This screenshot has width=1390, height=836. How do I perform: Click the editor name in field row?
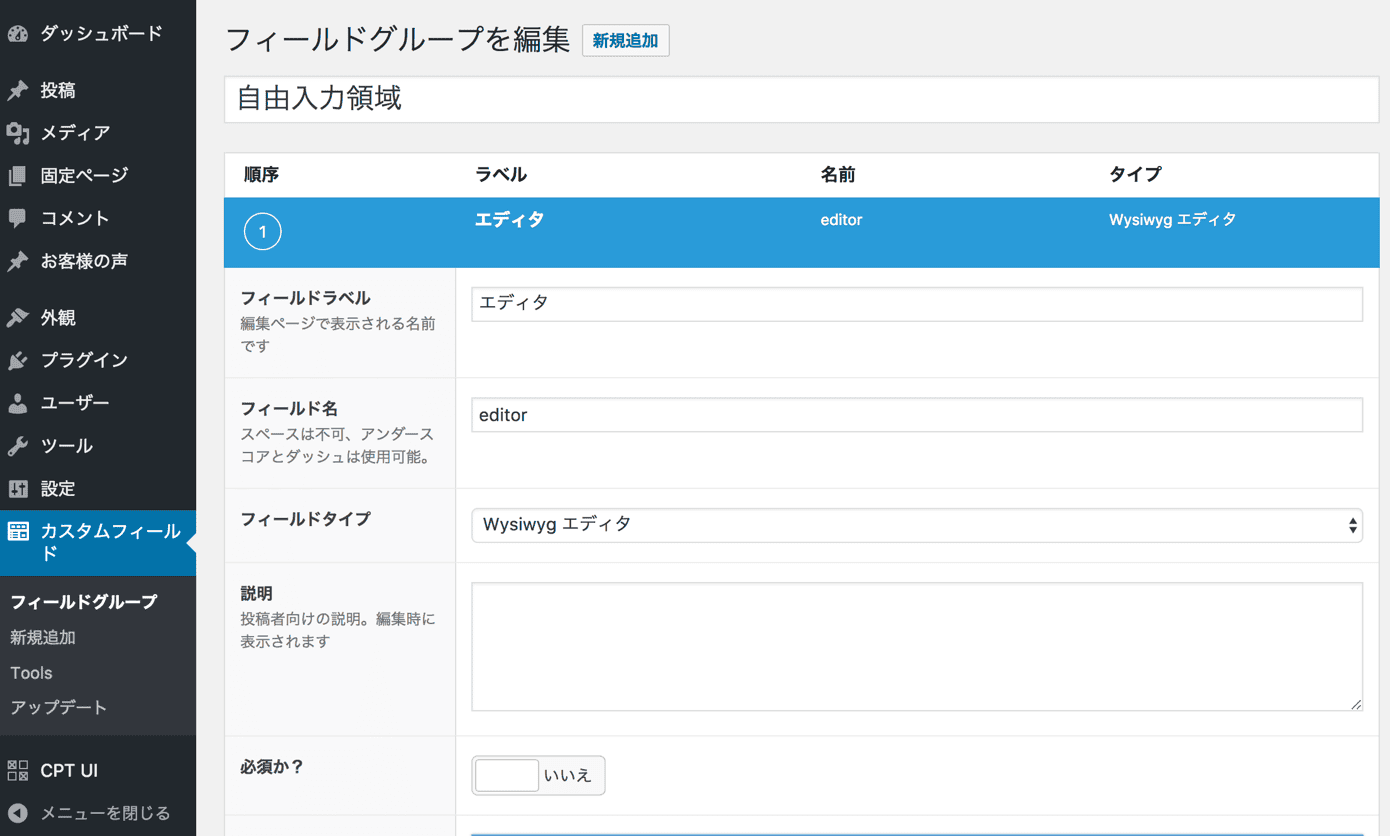point(841,220)
